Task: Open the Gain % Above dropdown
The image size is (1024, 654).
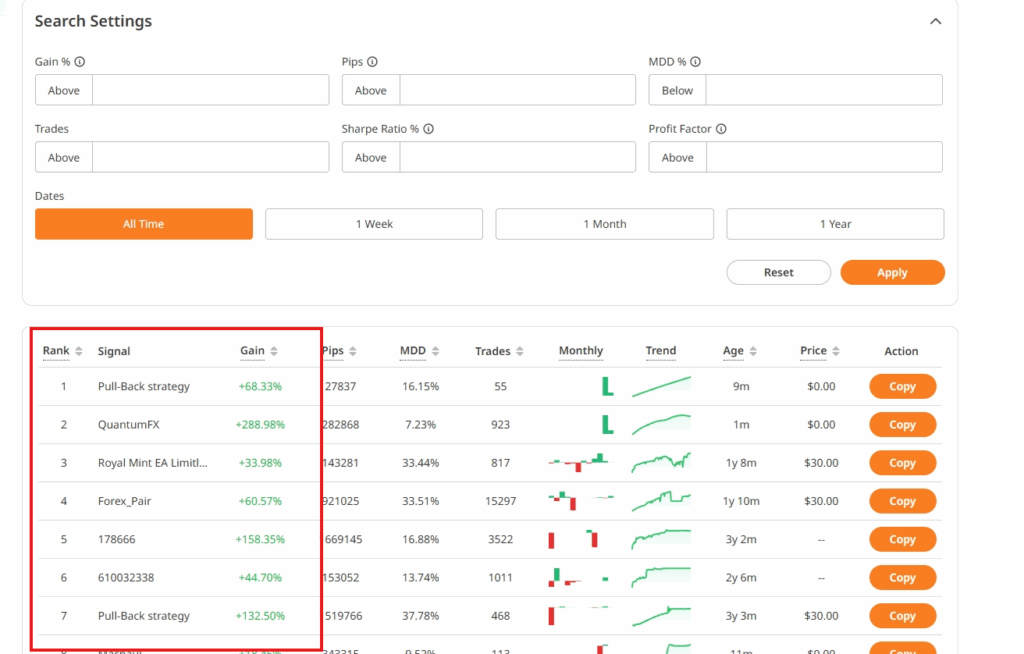Action: (x=64, y=90)
